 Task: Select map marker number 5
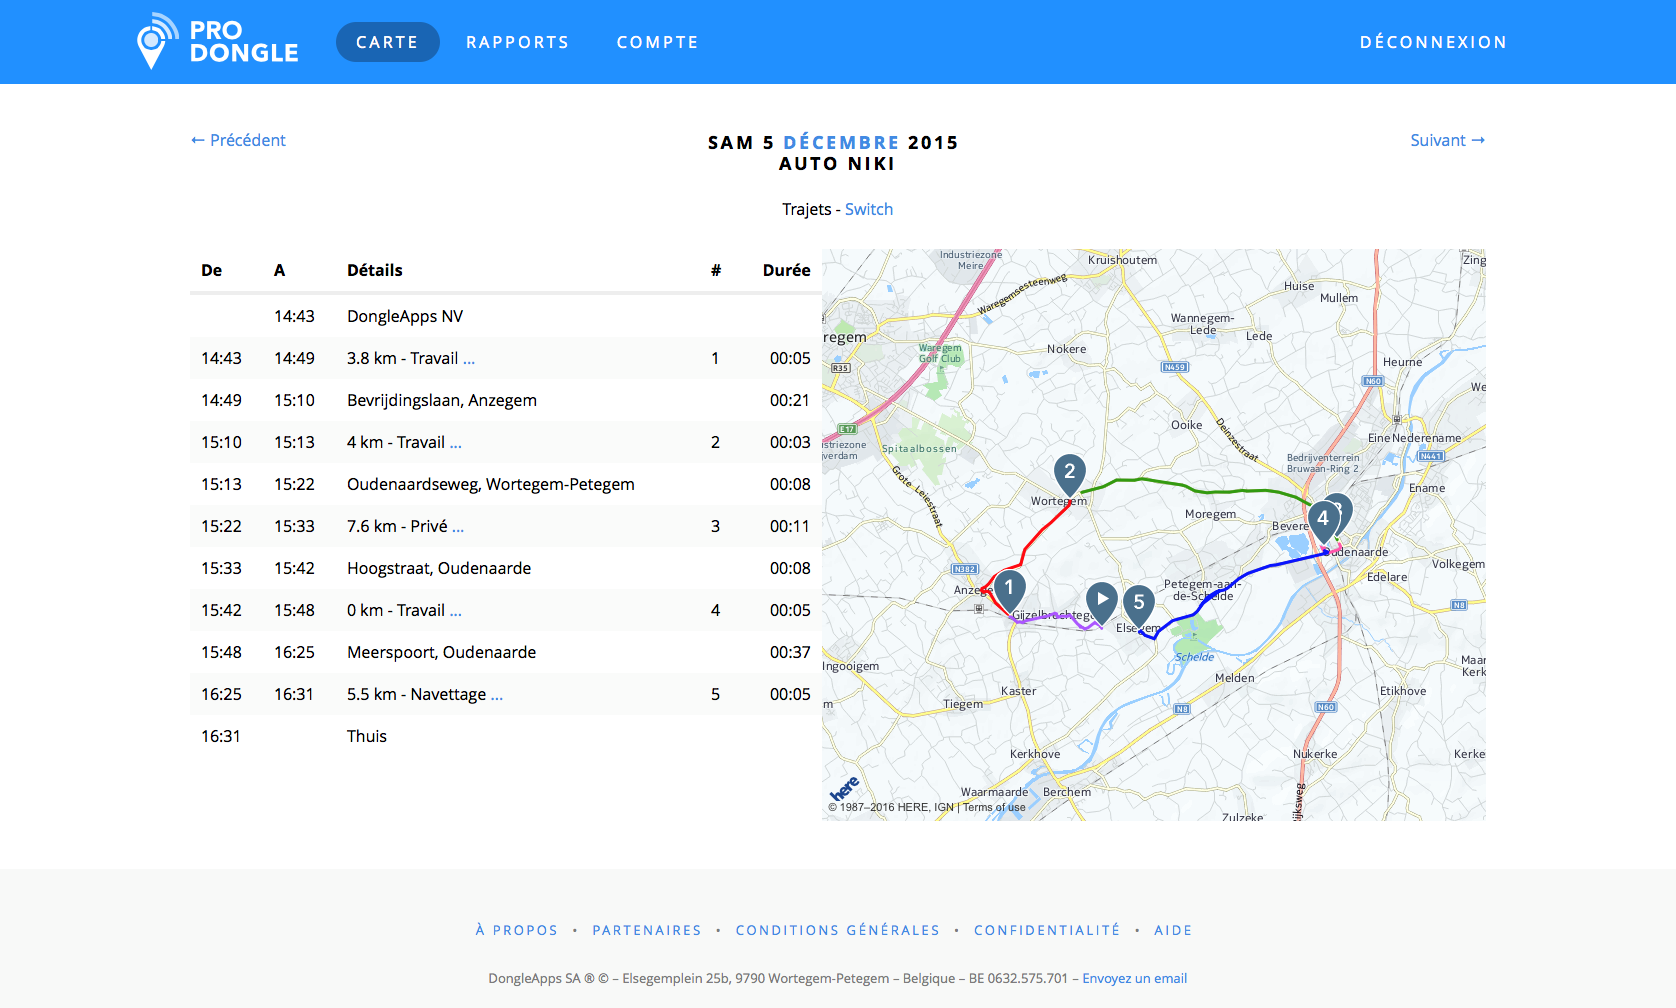pos(1138,603)
